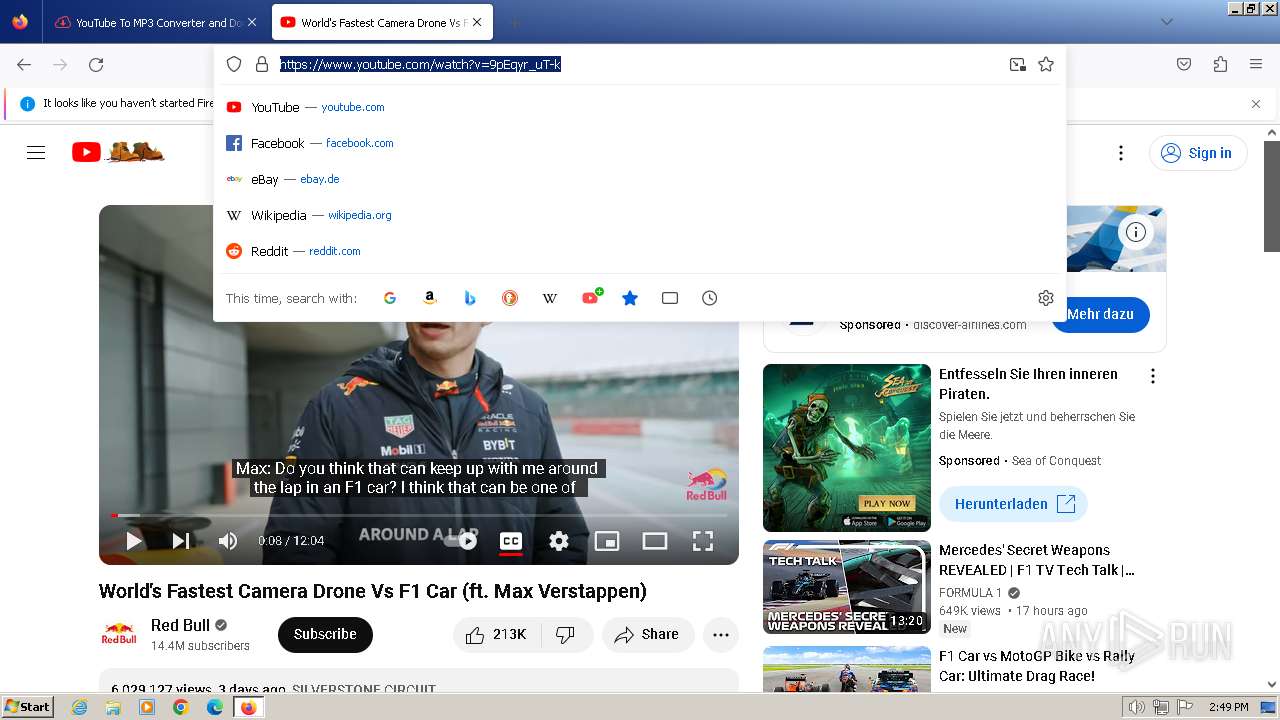Click the Firefox back arrow
Image resolution: width=1280 pixels, height=720 pixels.
[24, 64]
